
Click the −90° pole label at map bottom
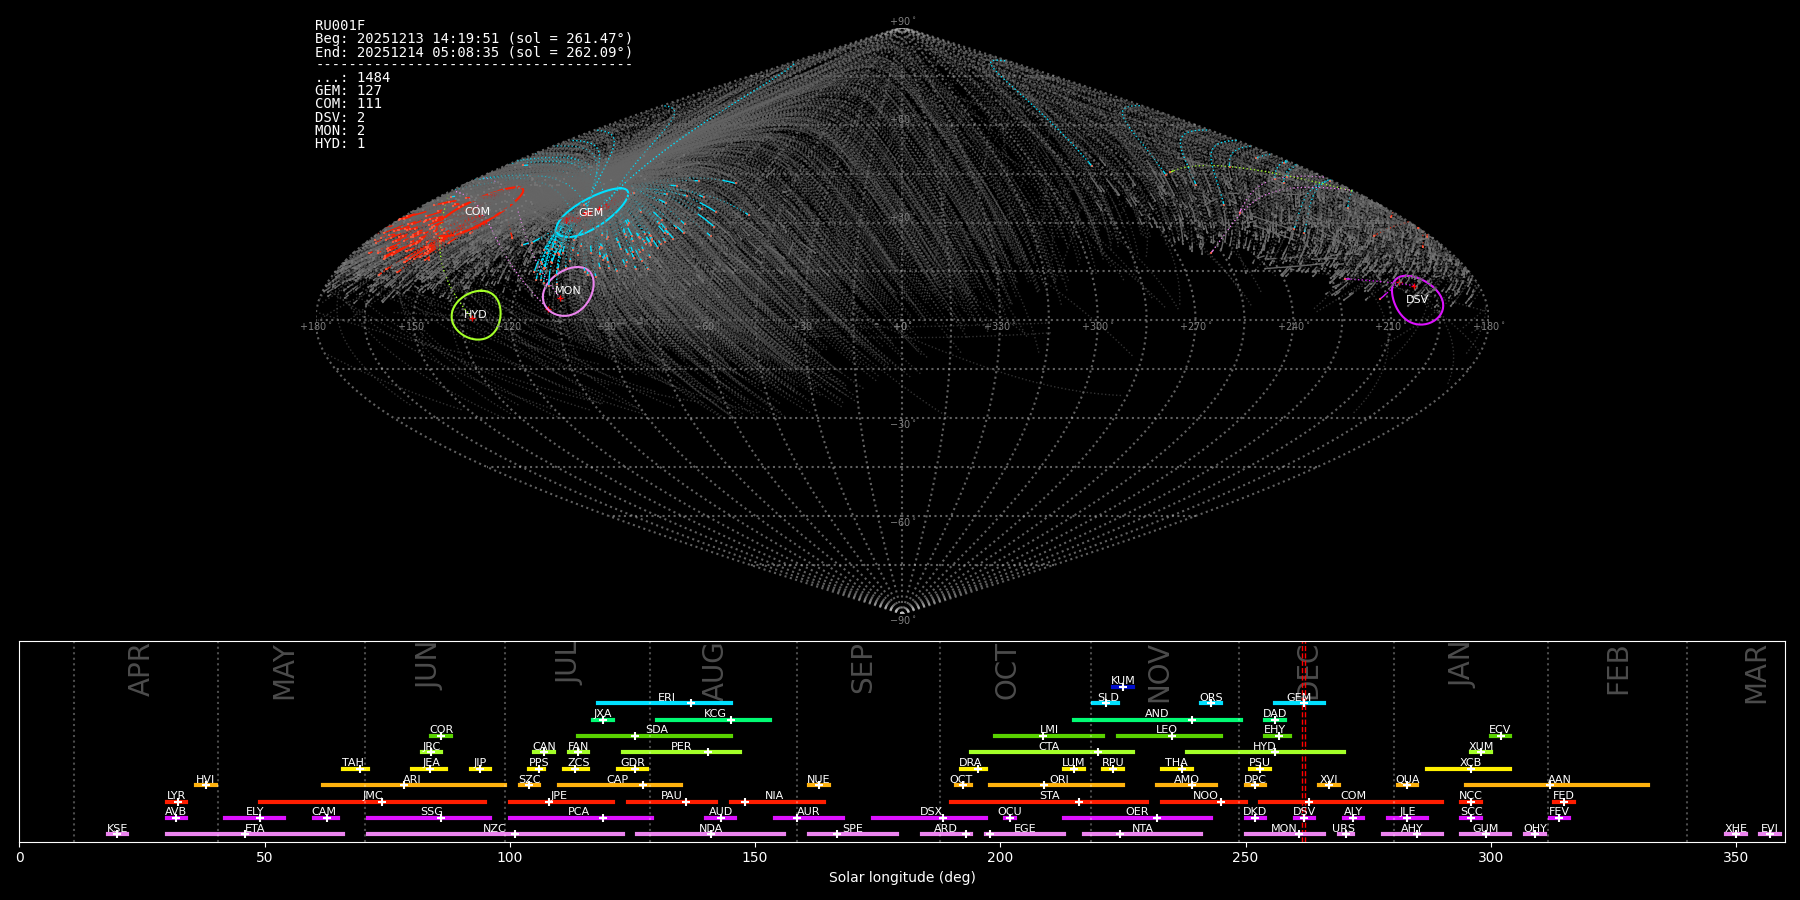point(902,620)
